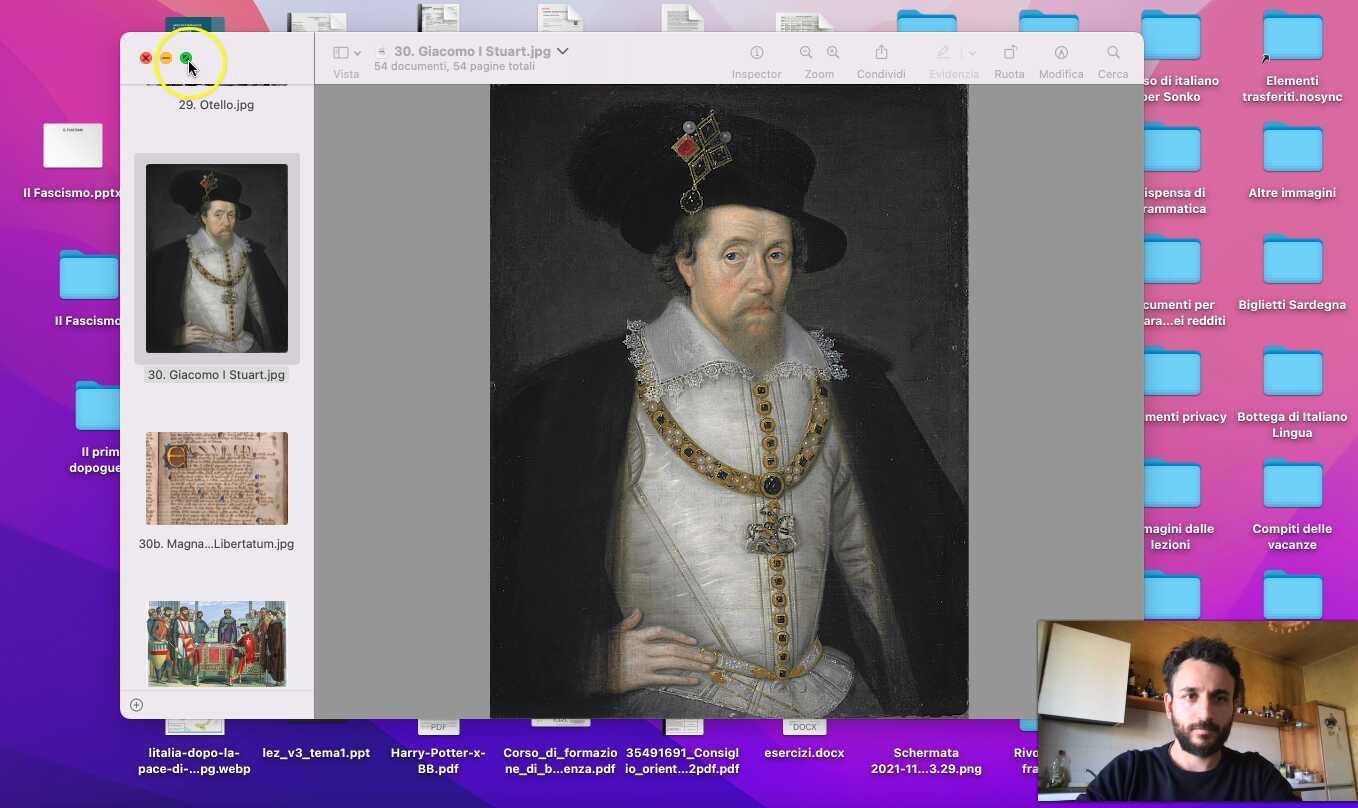The image size is (1358, 808).
Task: Click the add plus button in sidebar footer
Action: pyautogui.click(x=137, y=705)
